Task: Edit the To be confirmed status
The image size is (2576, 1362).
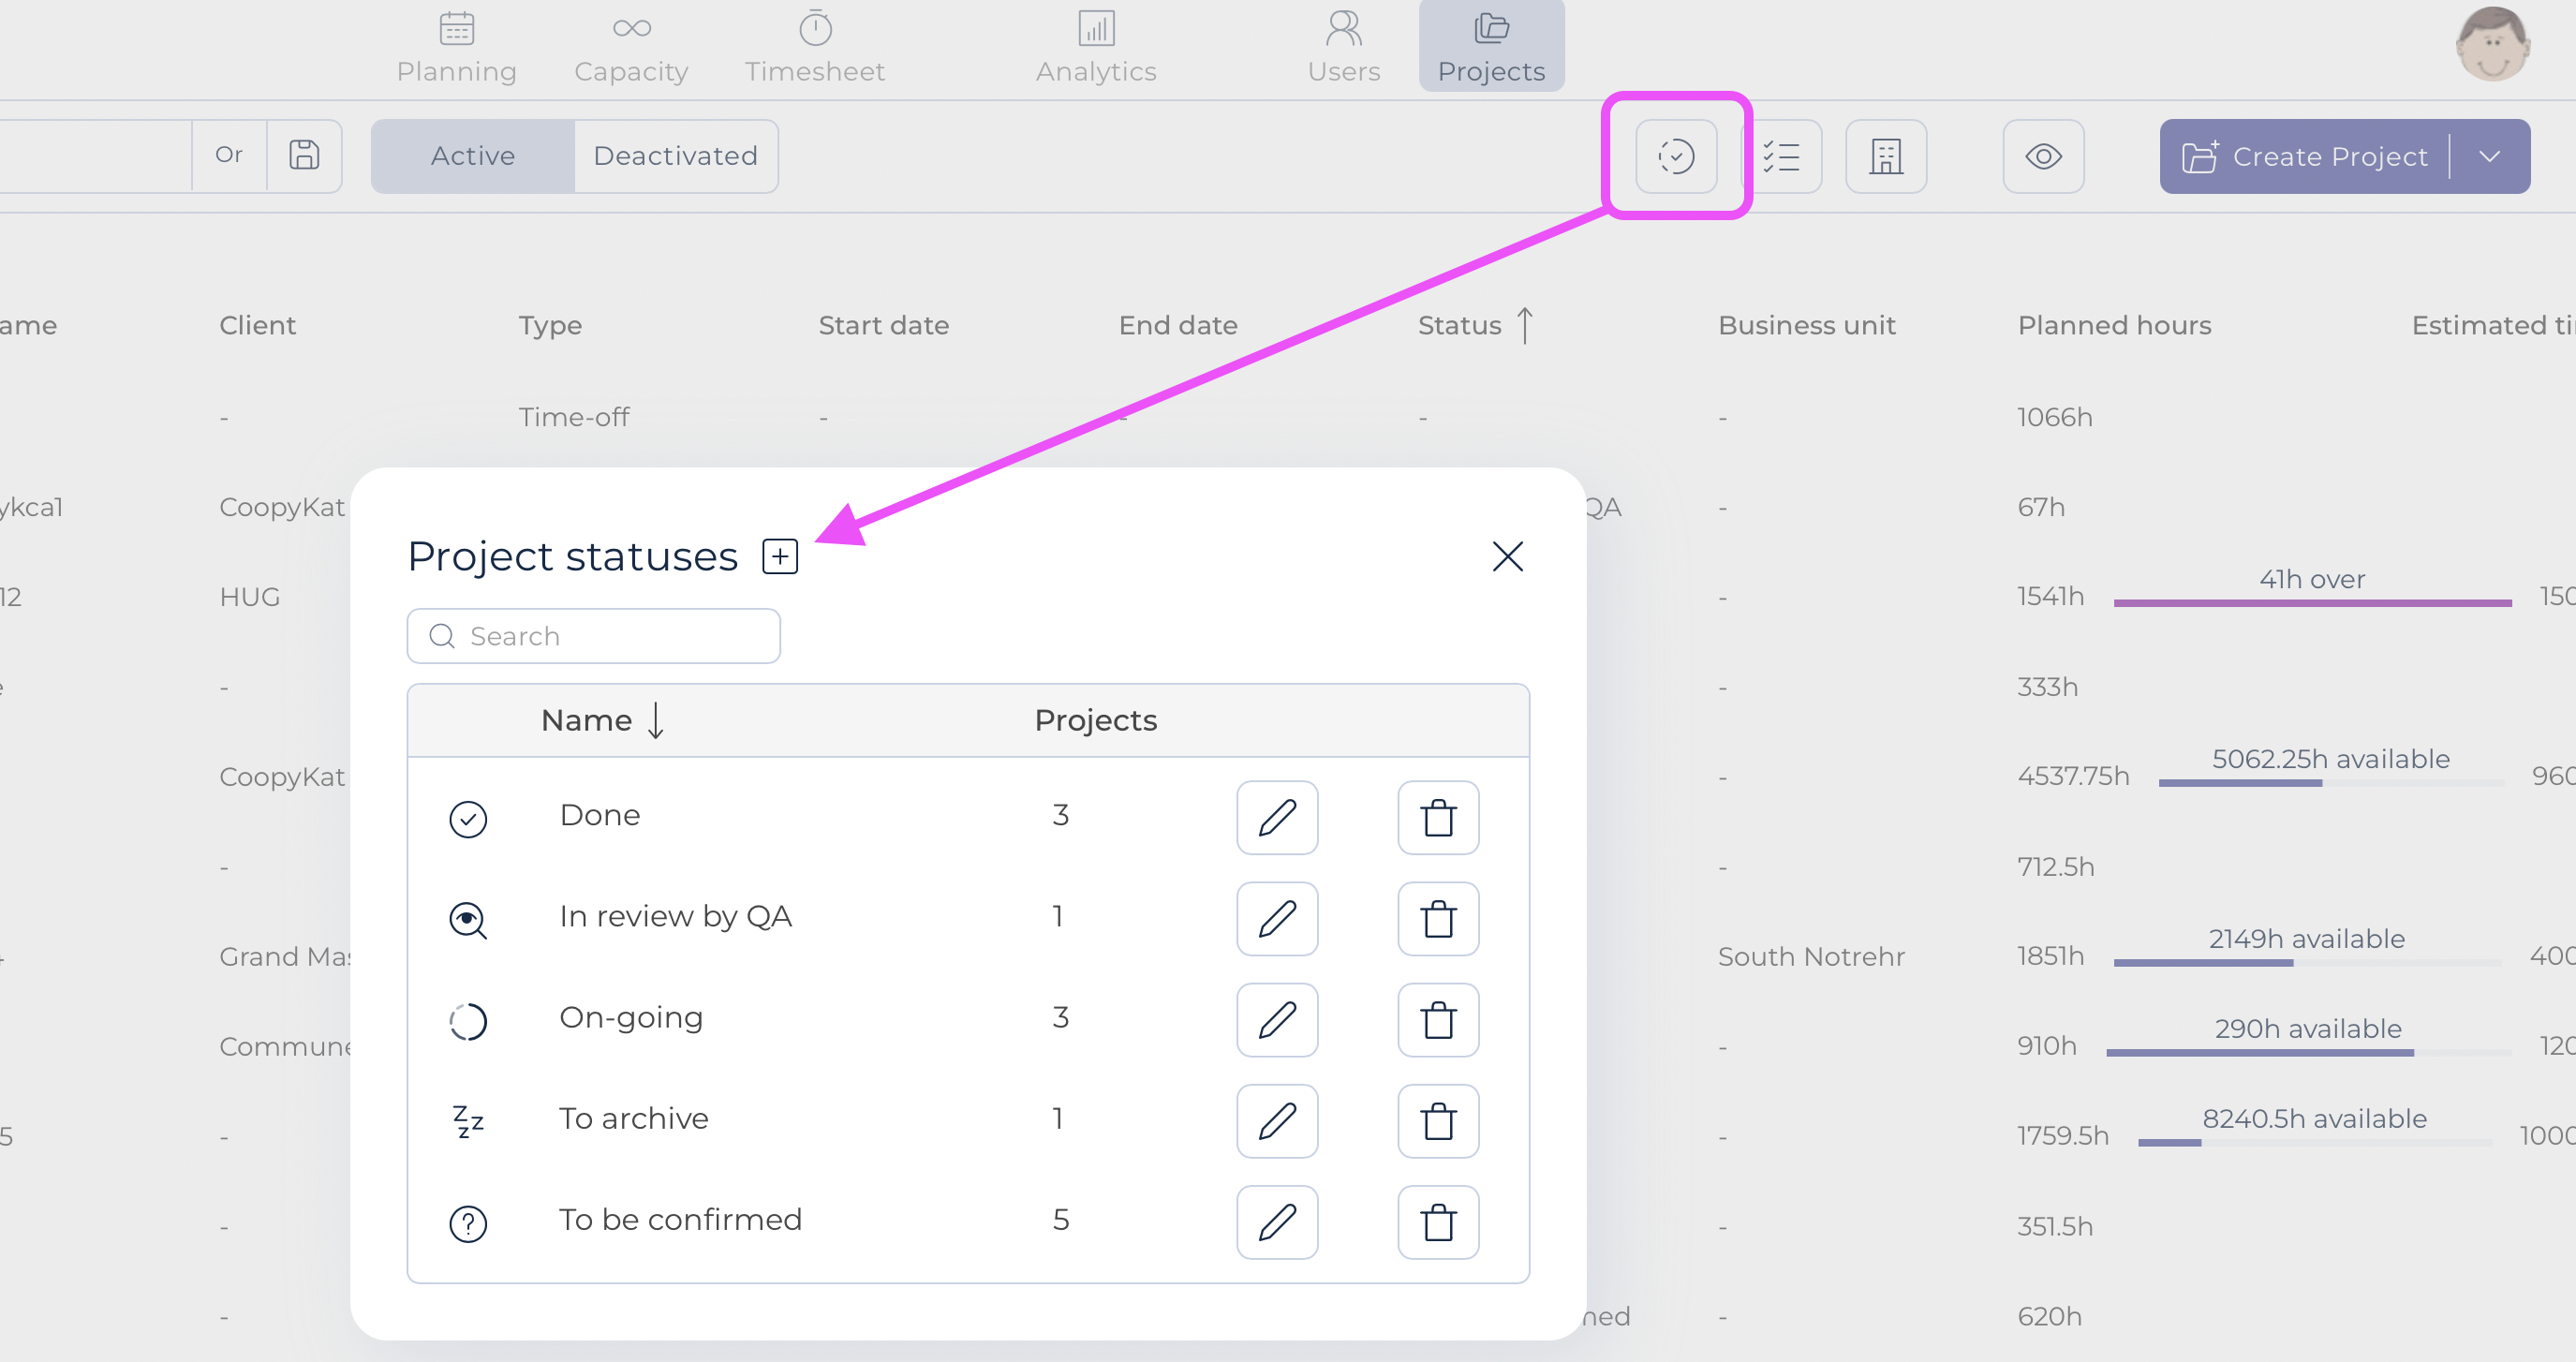Action: click(x=1276, y=1221)
